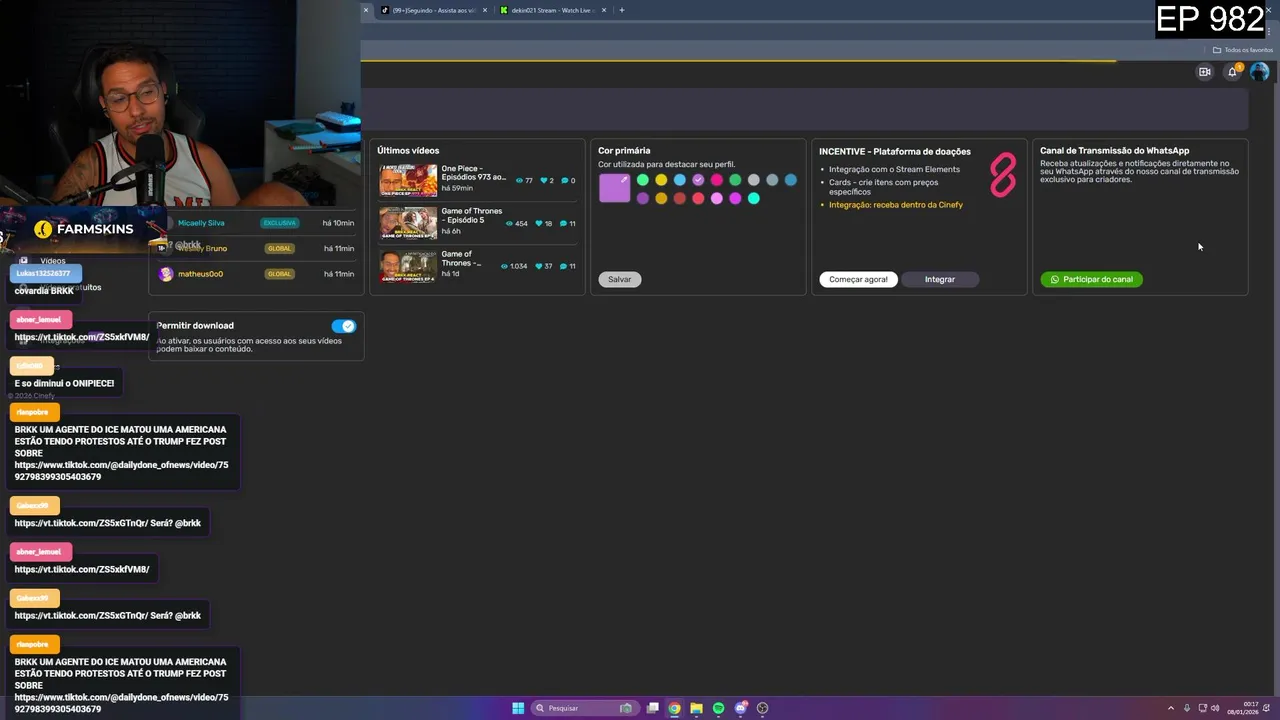
Task: Select the light gray color swatch
Action: point(754,180)
